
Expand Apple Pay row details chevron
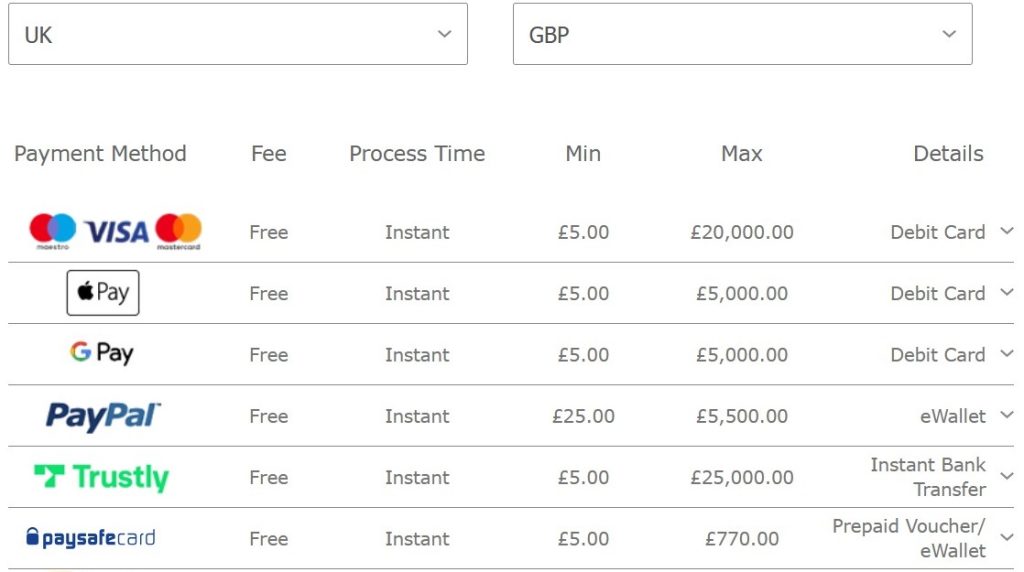[x=1006, y=293]
